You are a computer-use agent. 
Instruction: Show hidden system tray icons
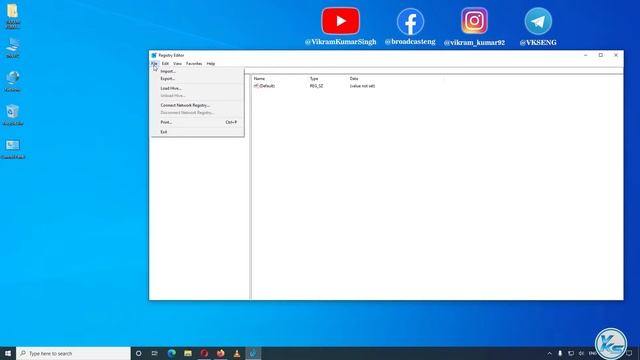[x=549, y=353]
